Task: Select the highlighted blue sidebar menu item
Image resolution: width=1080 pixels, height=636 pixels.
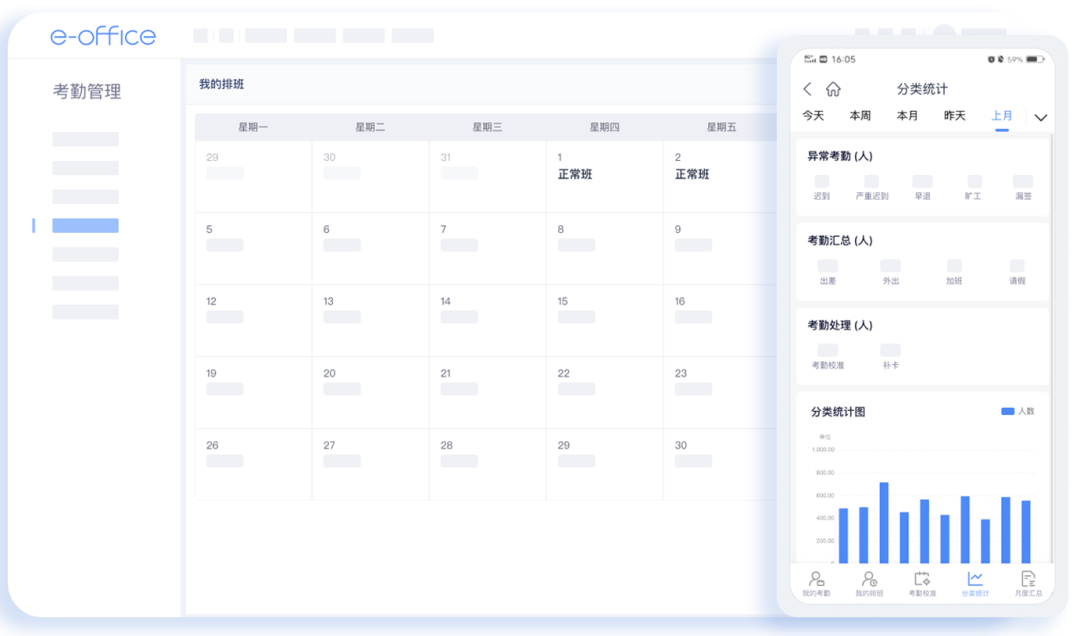Action: tap(85, 225)
